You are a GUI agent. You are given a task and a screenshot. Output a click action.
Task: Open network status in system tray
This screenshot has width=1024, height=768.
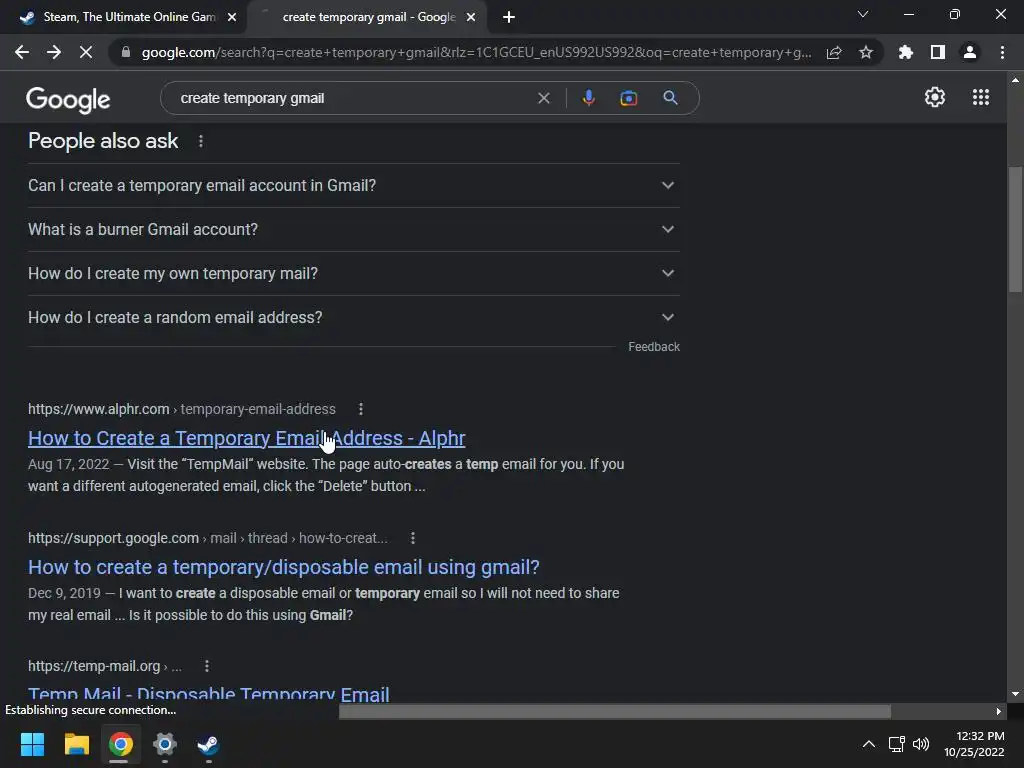897,744
